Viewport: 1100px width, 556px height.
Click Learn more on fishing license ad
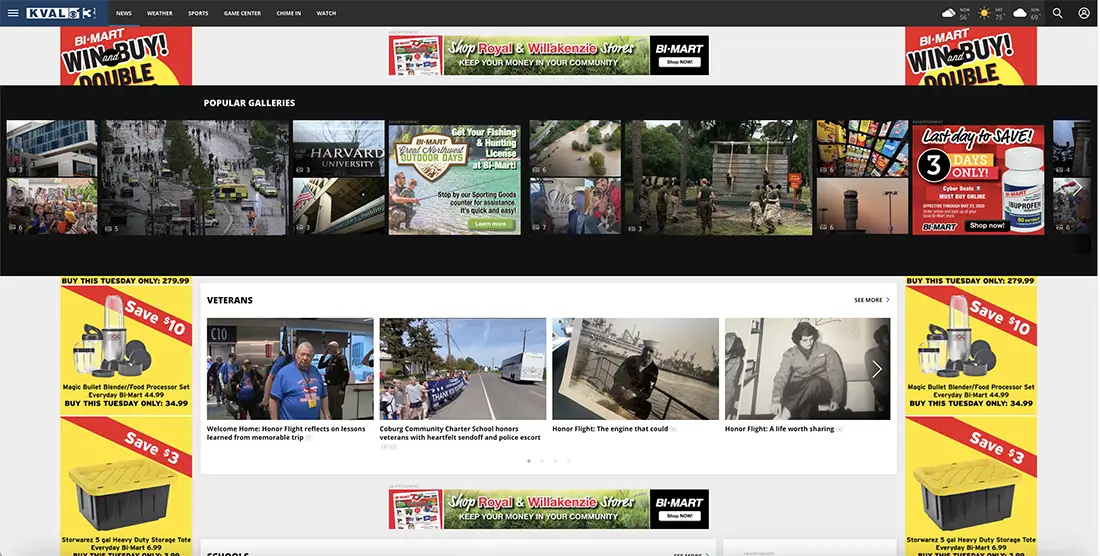490,224
